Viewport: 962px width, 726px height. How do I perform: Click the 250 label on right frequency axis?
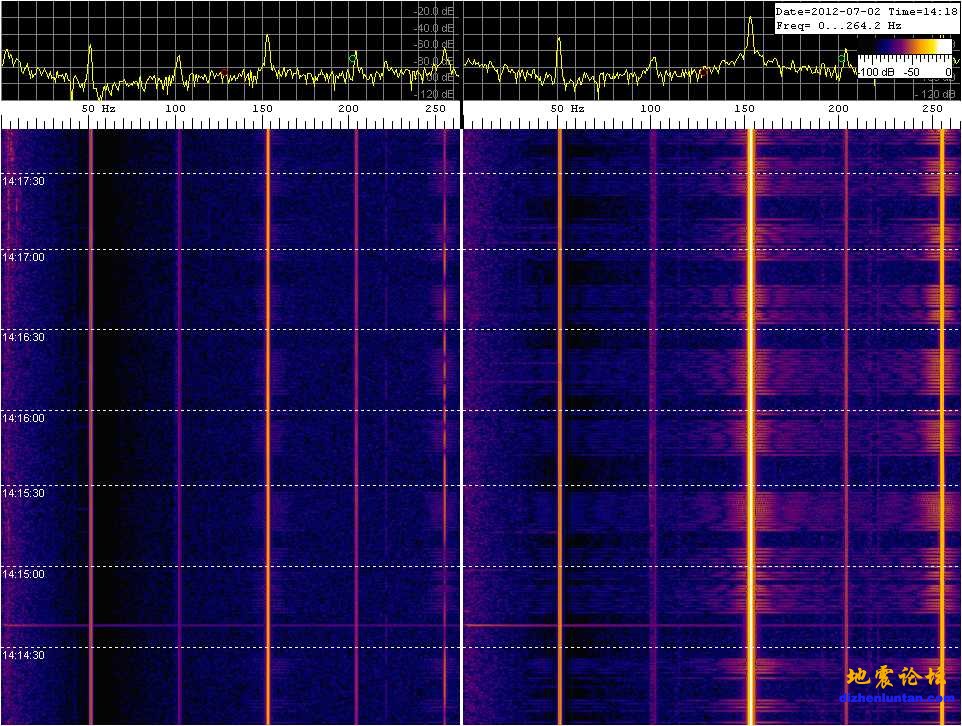pos(932,109)
